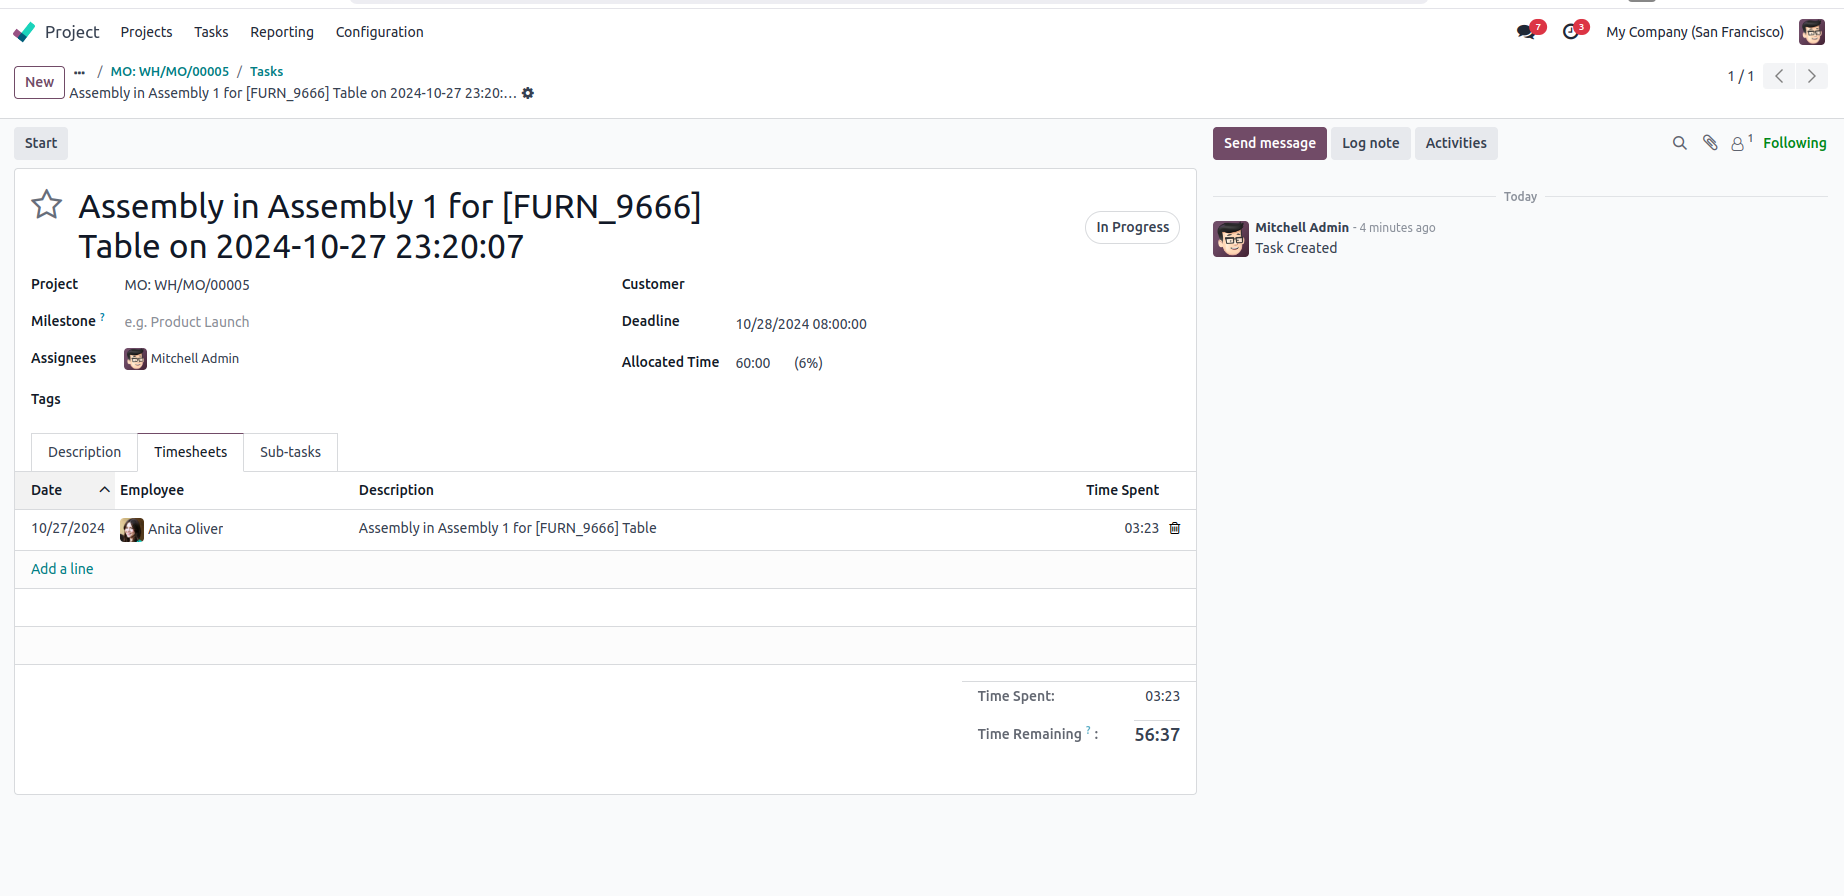The image size is (1844, 896).
Task: Open the Reporting menu
Action: (282, 32)
